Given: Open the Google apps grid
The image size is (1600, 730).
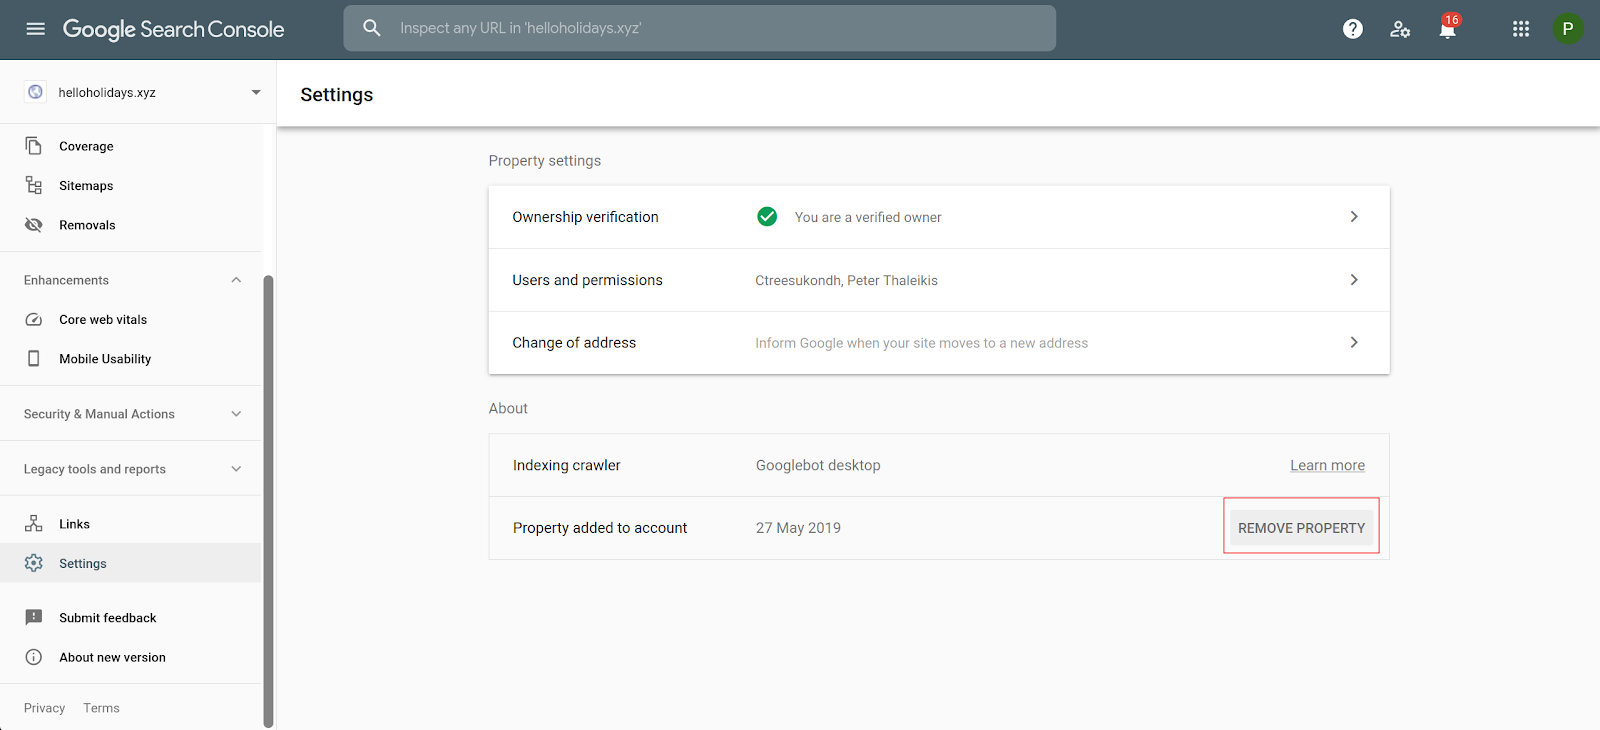Looking at the screenshot, I should coord(1521,29).
